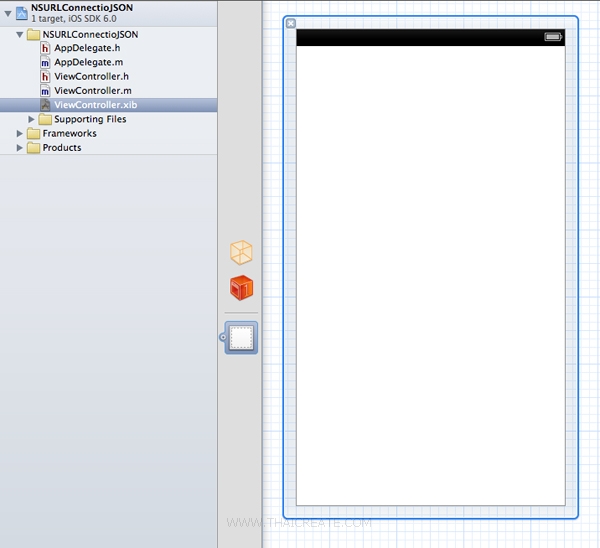Select the File's Owner yellow cube icon

pyautogui.click(x=241, y=252)
